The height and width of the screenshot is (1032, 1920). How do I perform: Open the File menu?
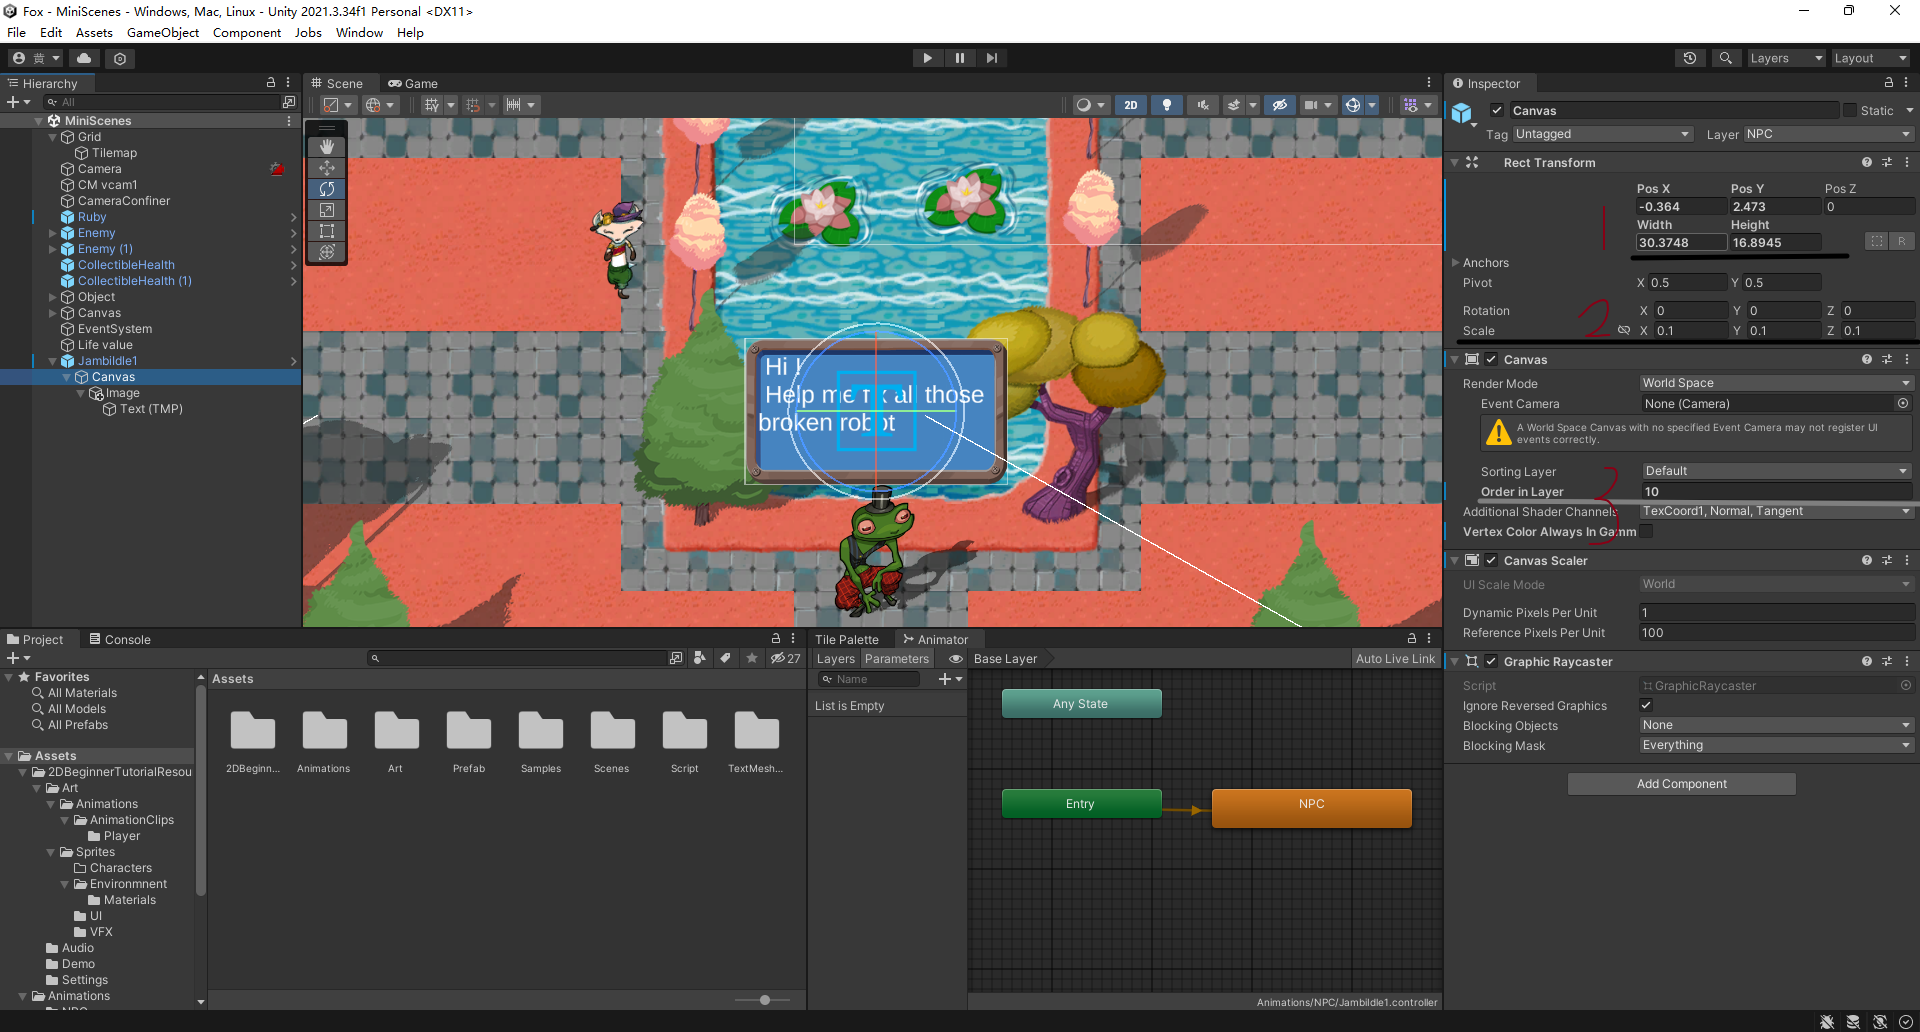click(16, 32)
